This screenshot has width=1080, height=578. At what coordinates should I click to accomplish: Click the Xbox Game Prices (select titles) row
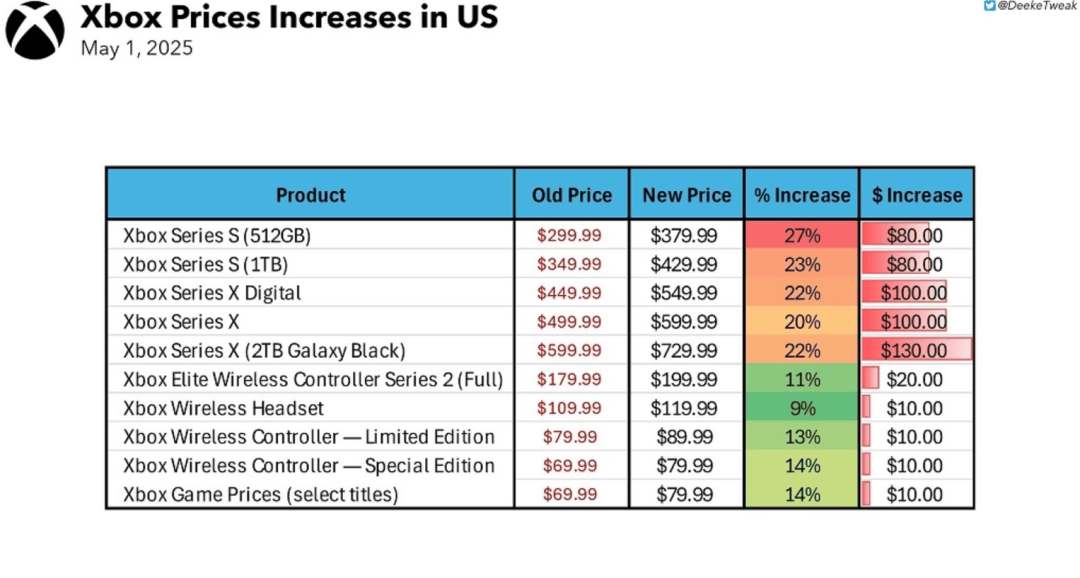pyautogui.click(x=540, y=494)
